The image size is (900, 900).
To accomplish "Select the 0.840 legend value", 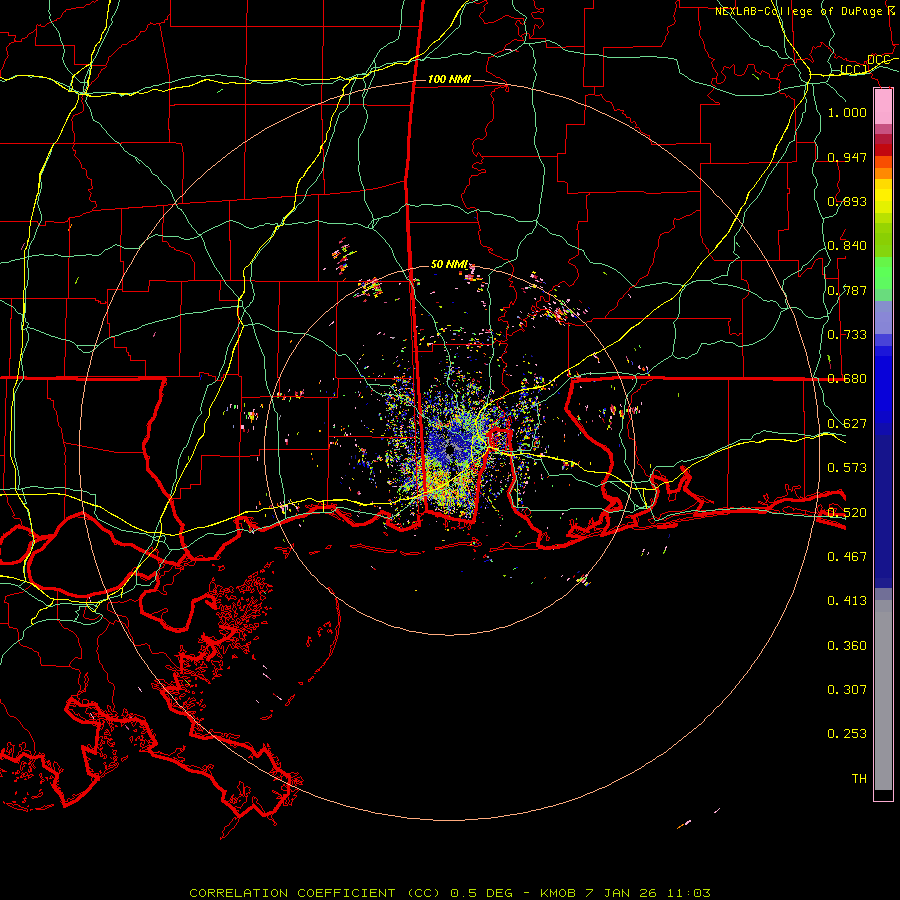I will 847,246.
